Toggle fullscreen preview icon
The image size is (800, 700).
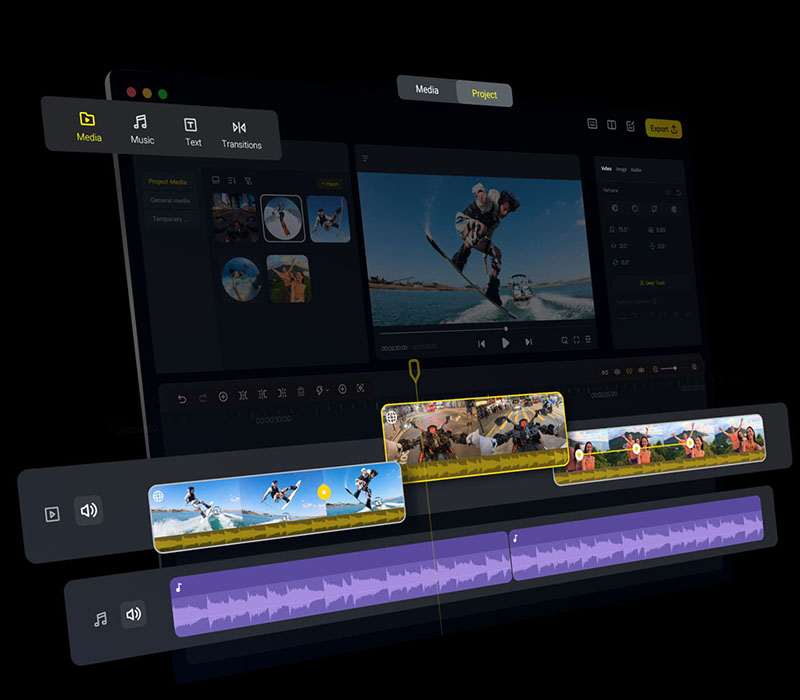(576, 340)
